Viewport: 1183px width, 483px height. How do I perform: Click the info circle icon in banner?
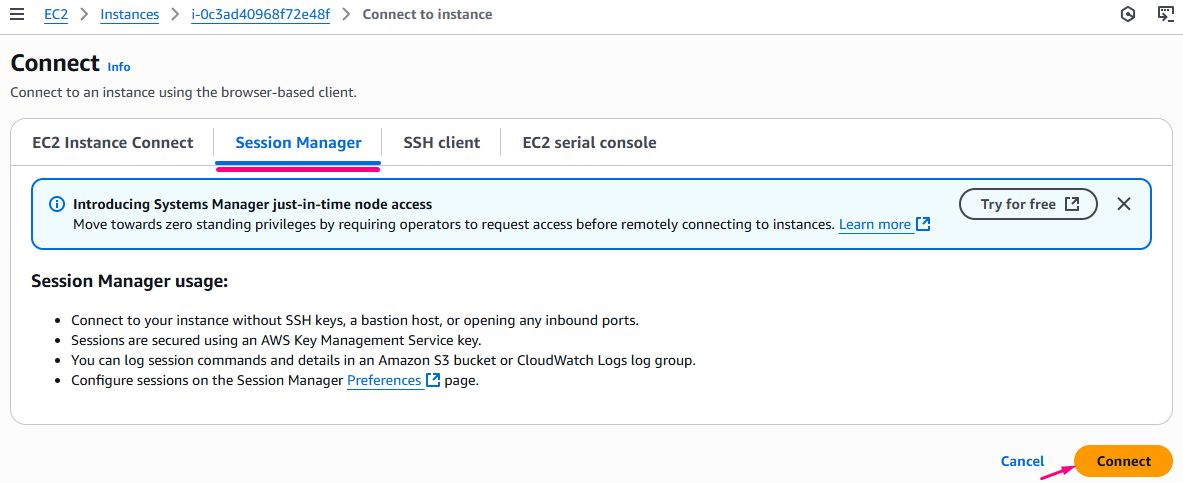[x=57, y=204]
